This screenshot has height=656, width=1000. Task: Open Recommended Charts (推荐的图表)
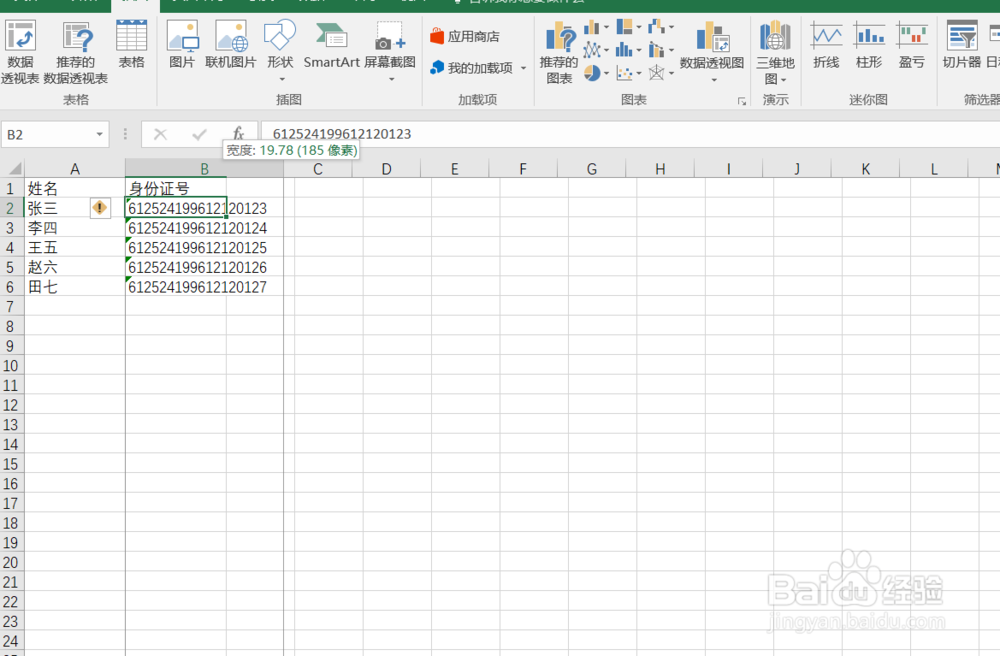(559, 52)
